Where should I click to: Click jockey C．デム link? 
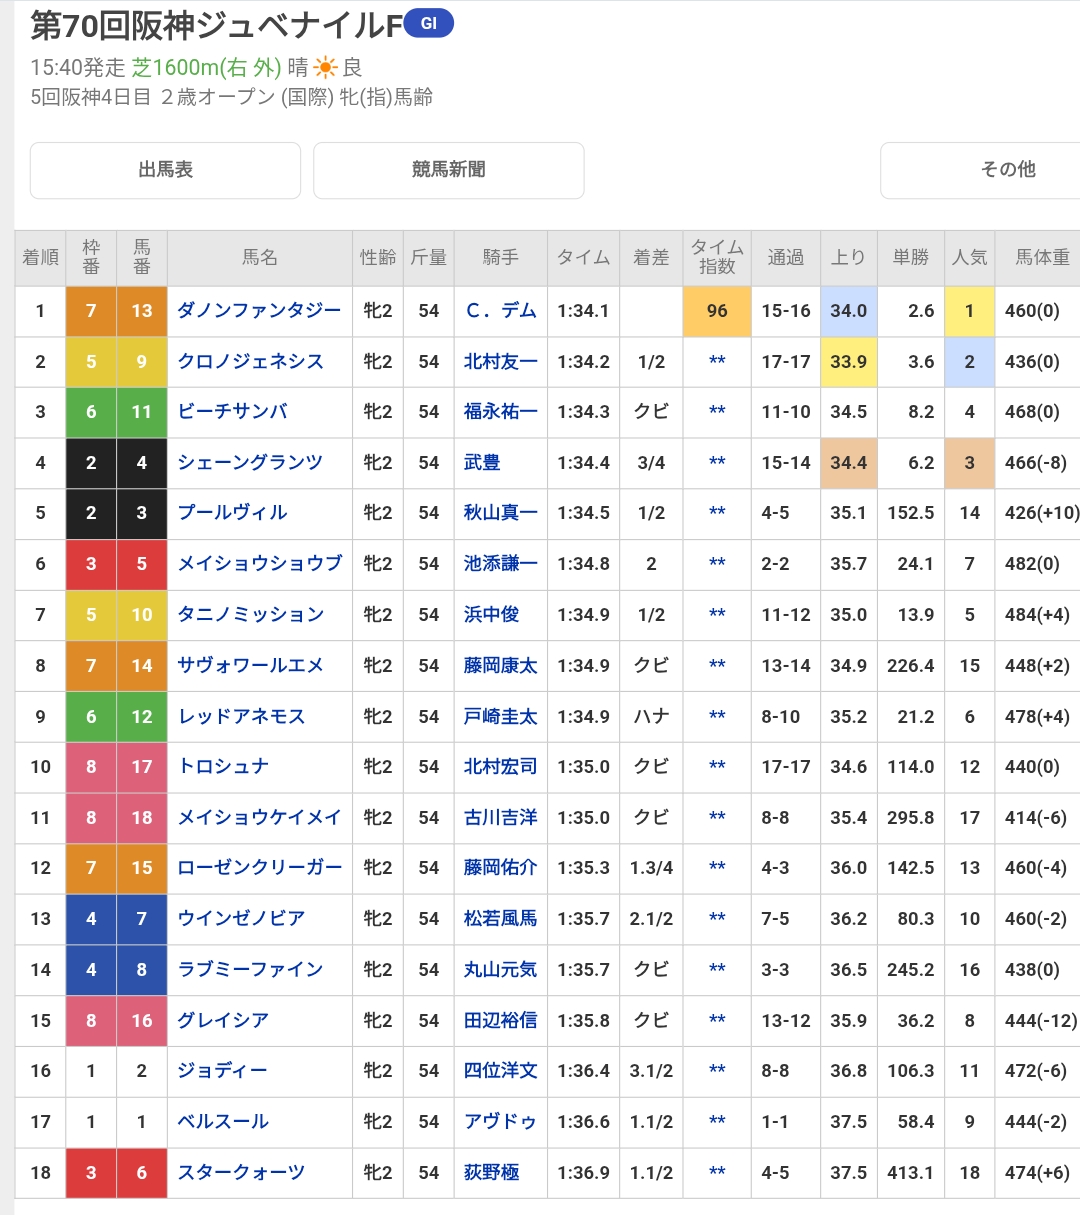click(x=500, y=311)
